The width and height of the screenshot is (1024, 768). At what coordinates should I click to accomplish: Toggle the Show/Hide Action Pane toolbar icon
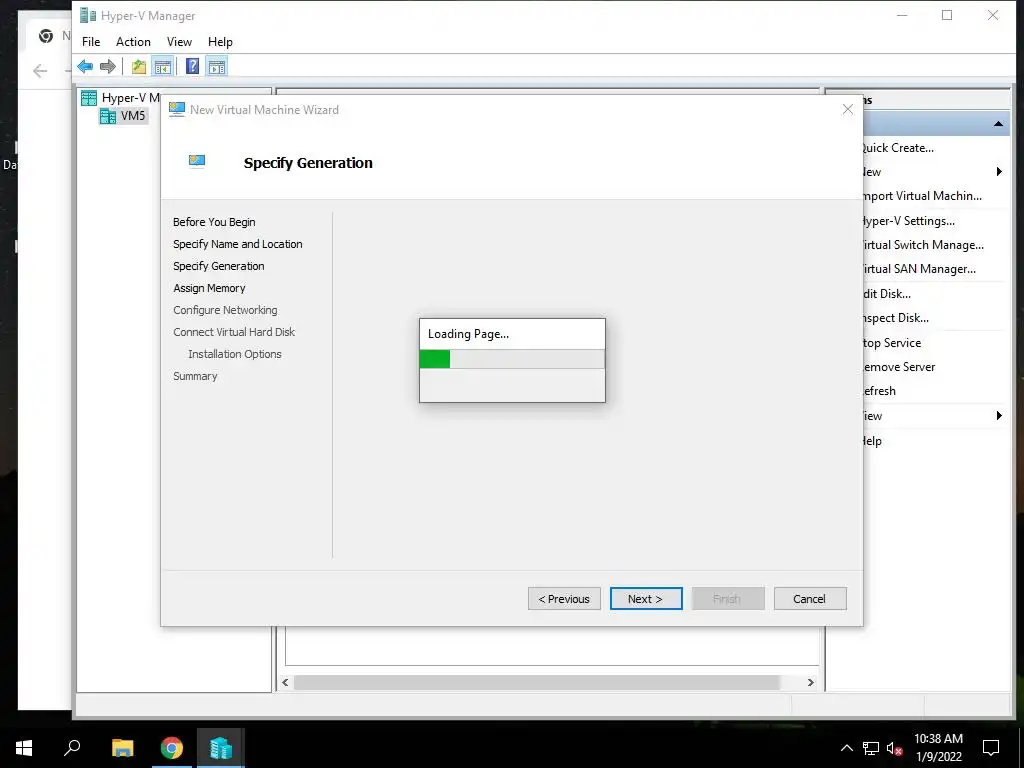pos(217,66)
